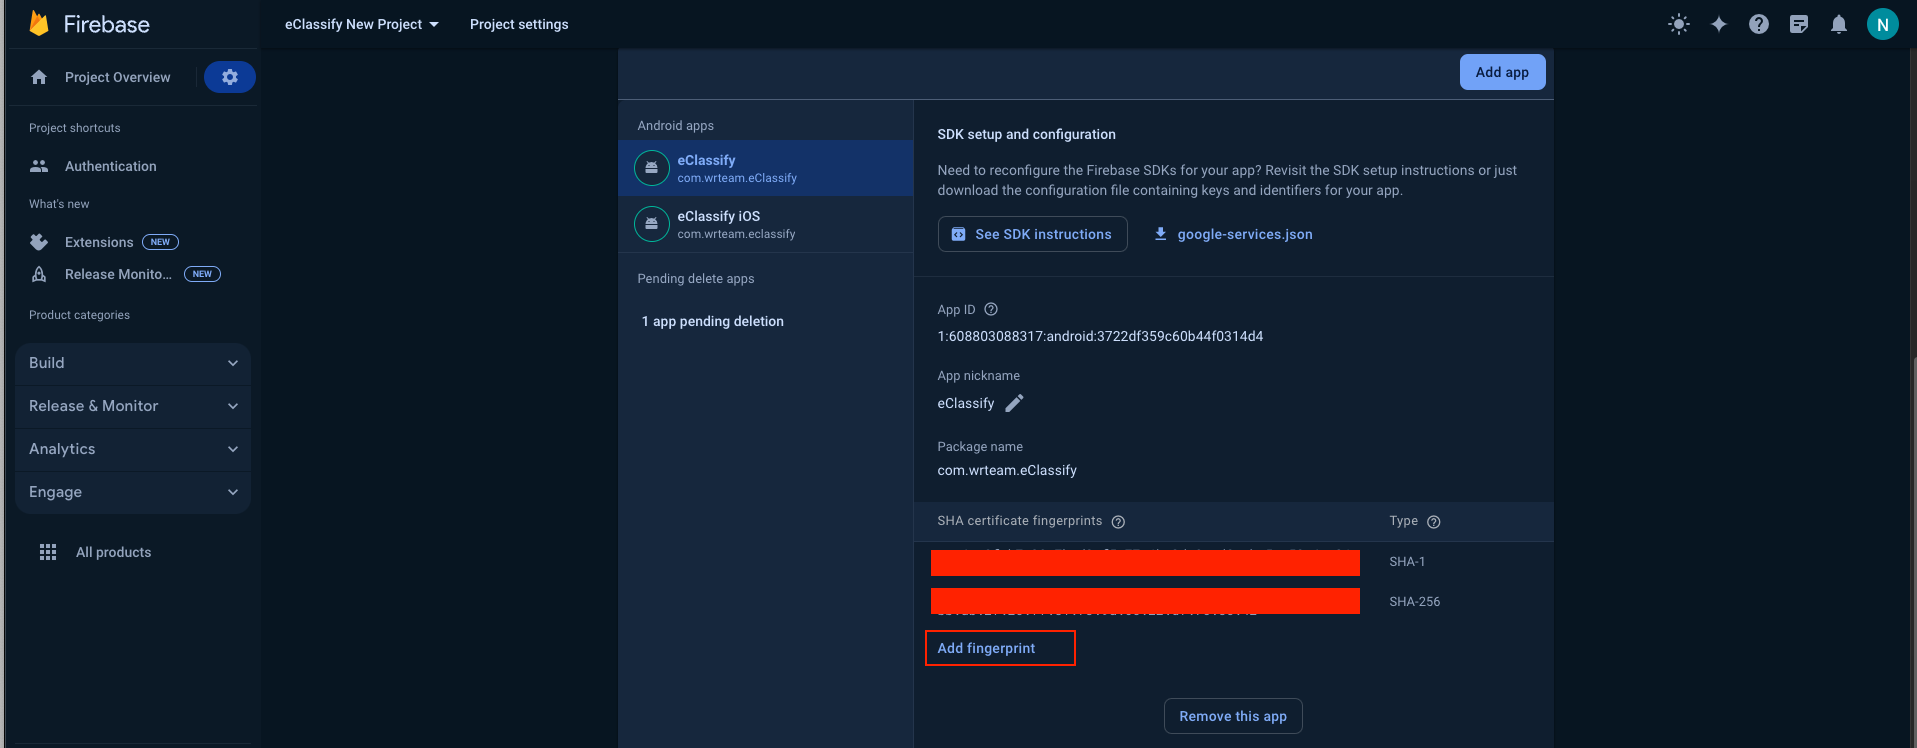1917x748 pixels.
Task: Open the help question mark icon
Action: tap(1758, 24)
